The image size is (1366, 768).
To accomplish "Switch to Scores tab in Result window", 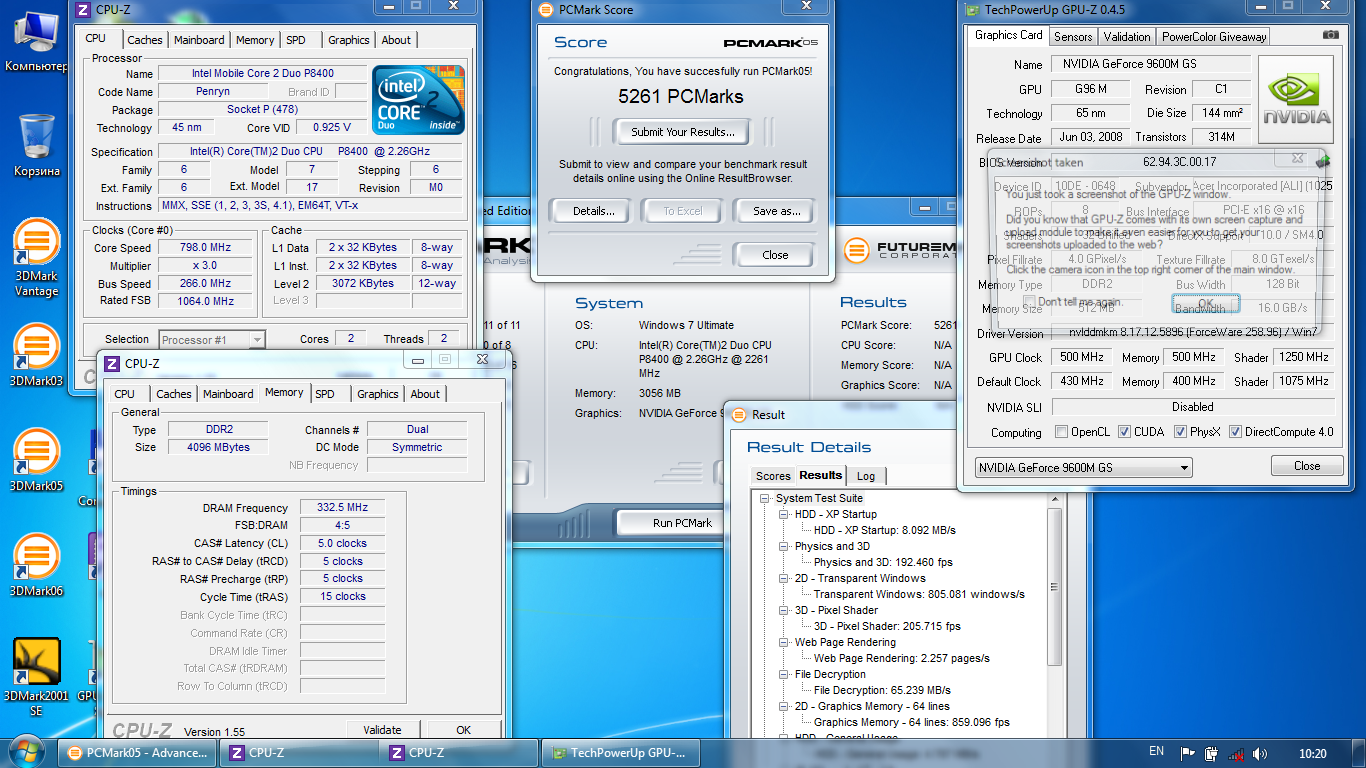I will click(773, 476).
